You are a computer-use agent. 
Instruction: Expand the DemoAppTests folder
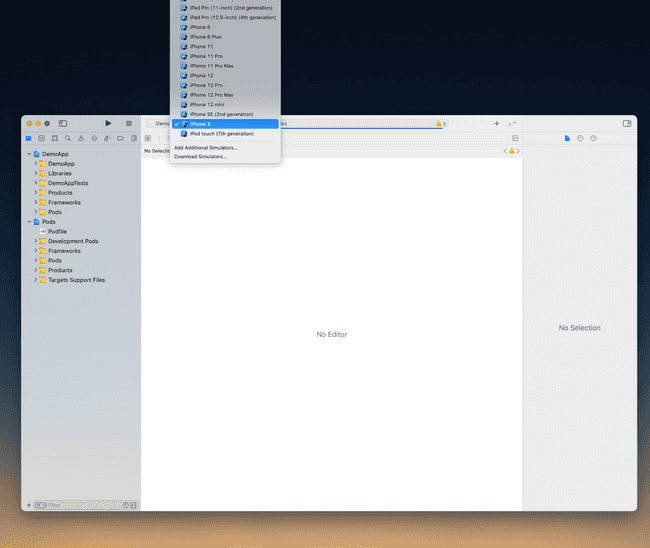click(x=36, y=183)
